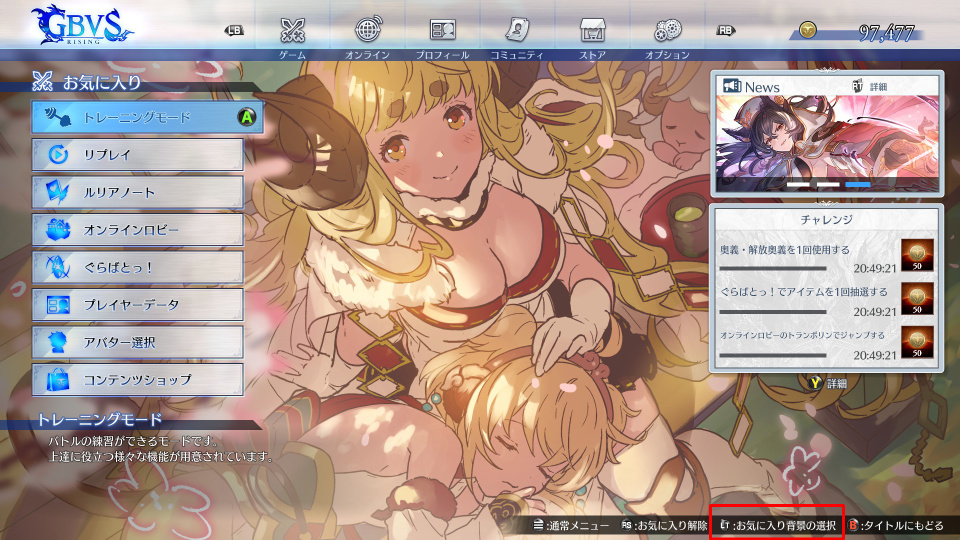This screenshot has height=540, width=960.
Task: Open the コミュニティ community icon
Action: [517, 30]
